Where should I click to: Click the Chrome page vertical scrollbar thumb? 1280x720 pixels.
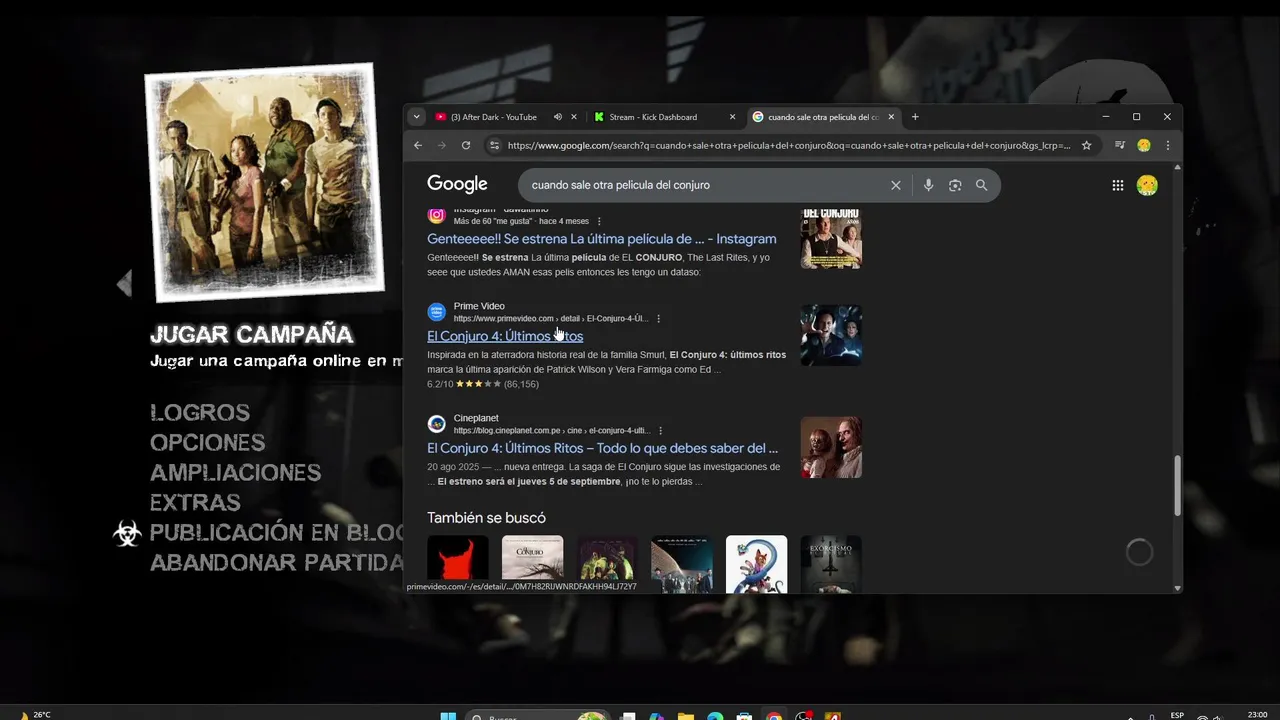[1177, 485]
